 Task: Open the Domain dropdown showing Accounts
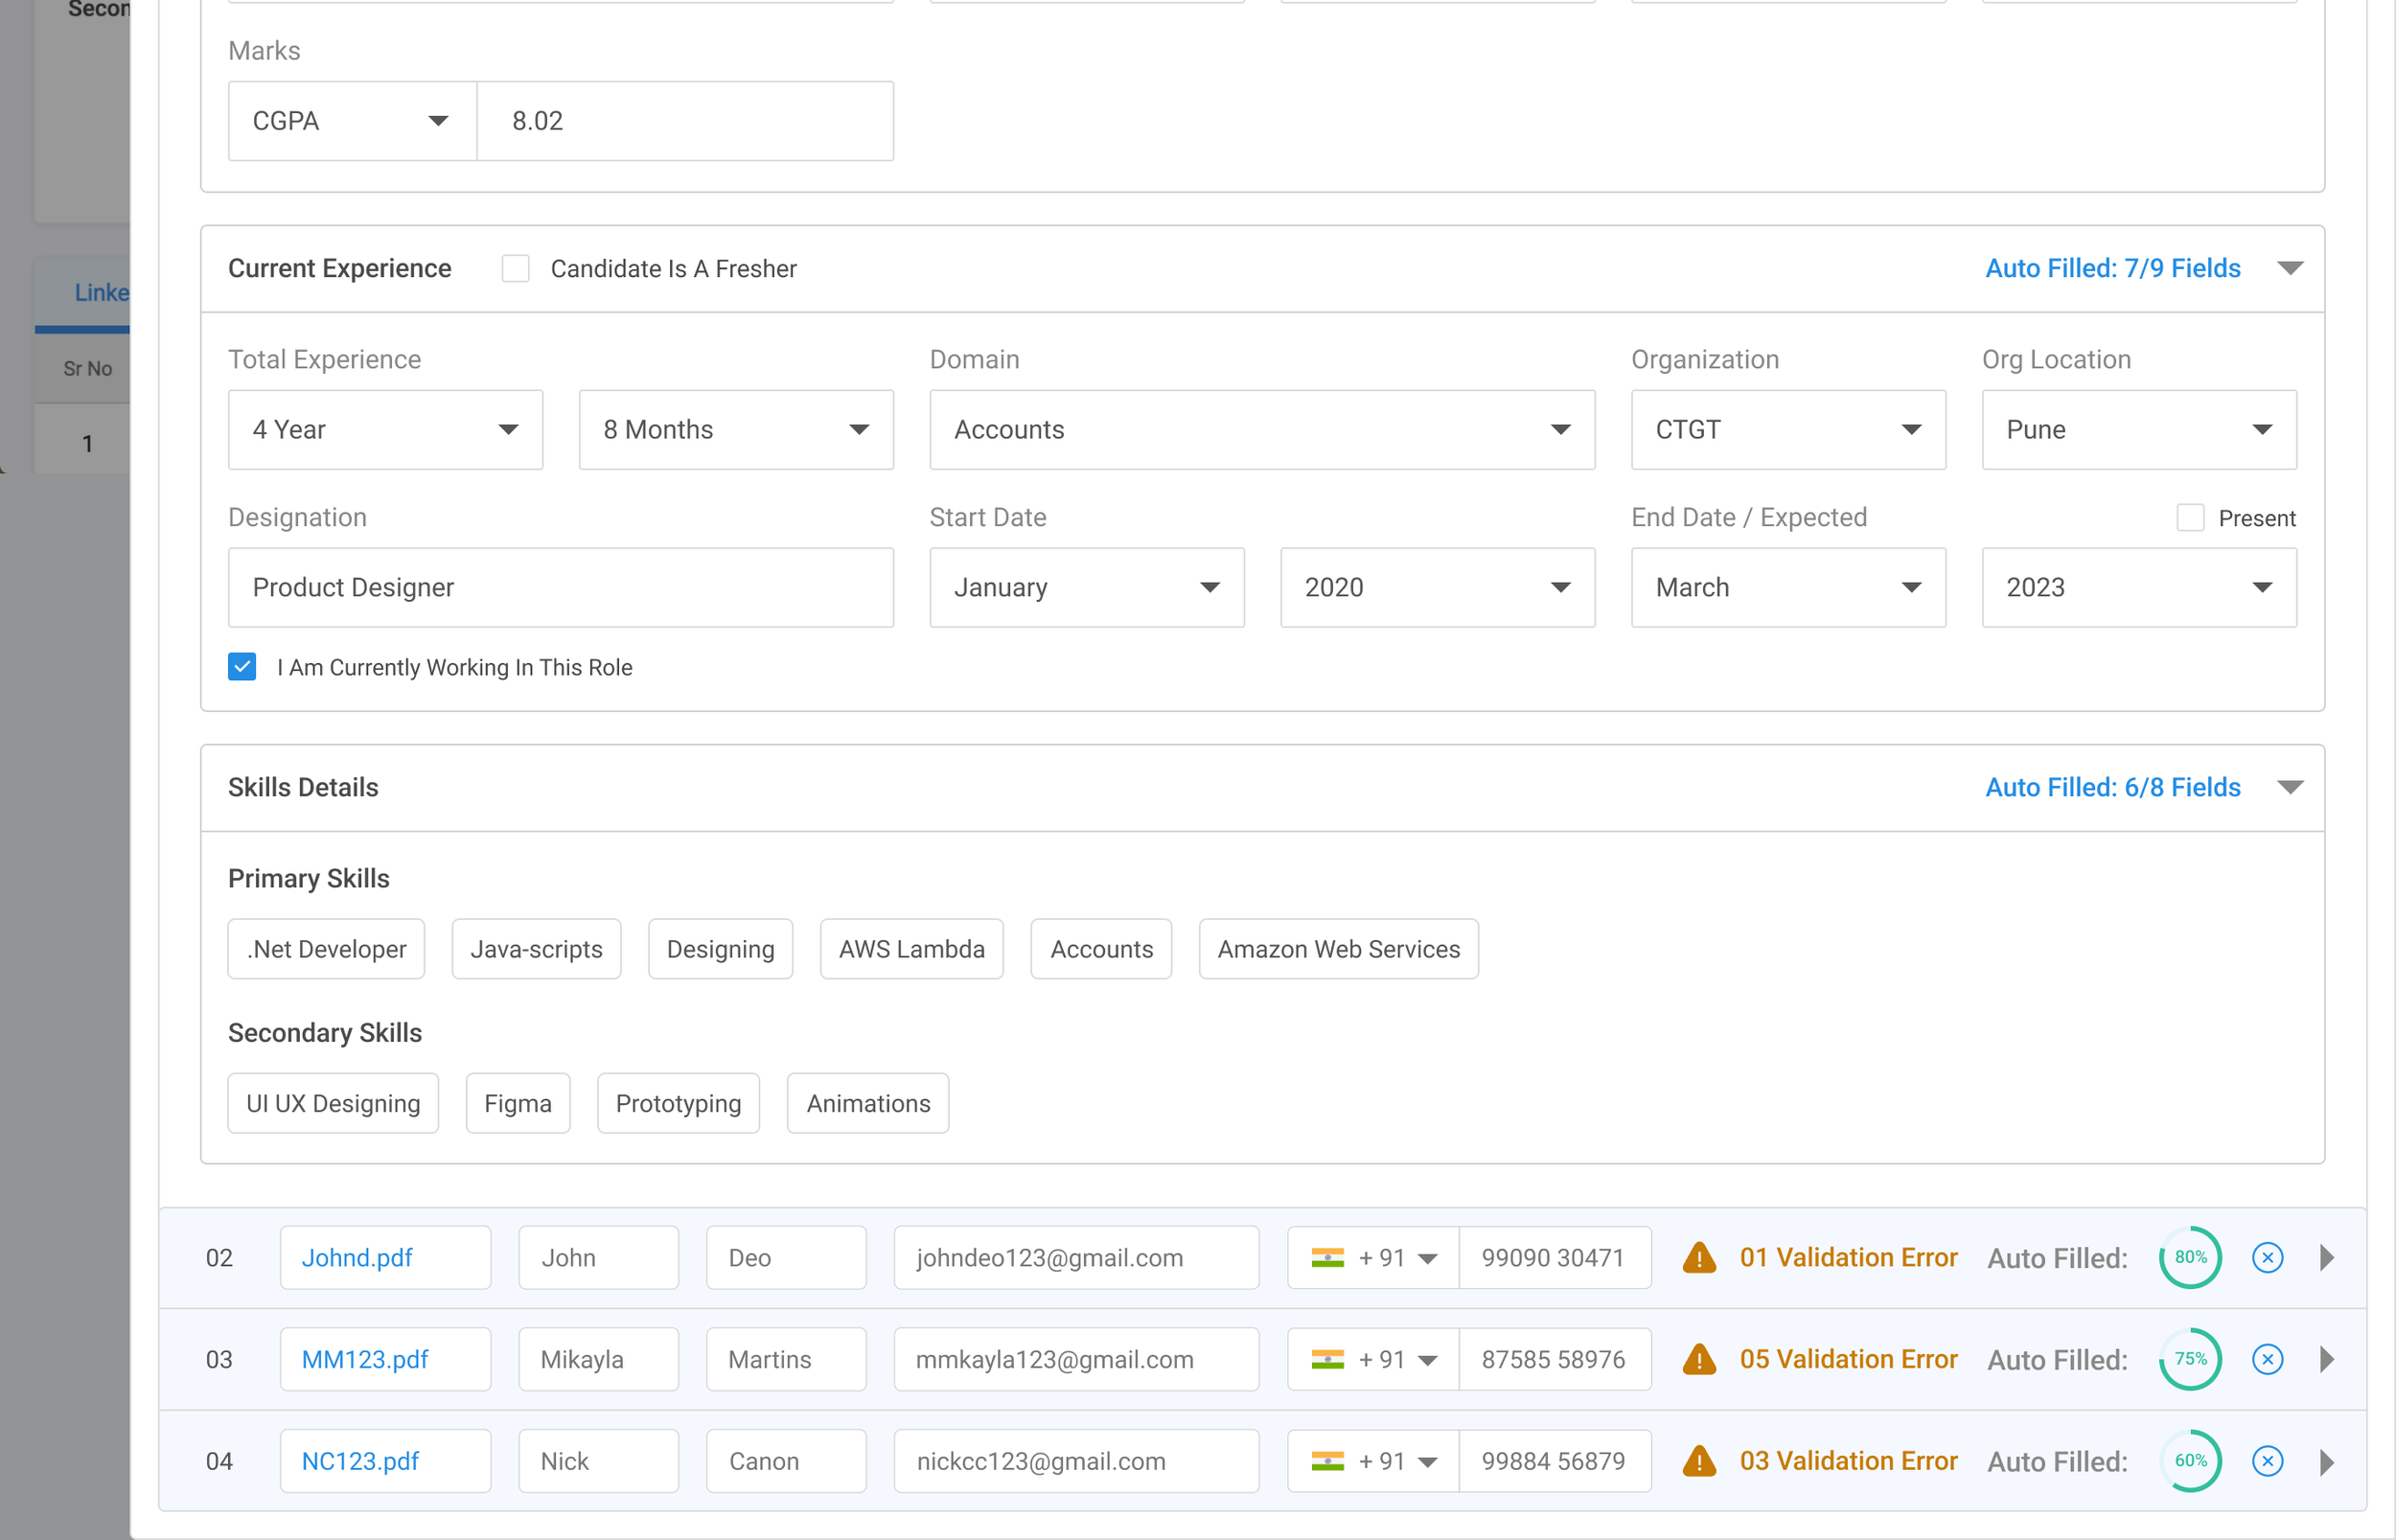click(1261, 430)
